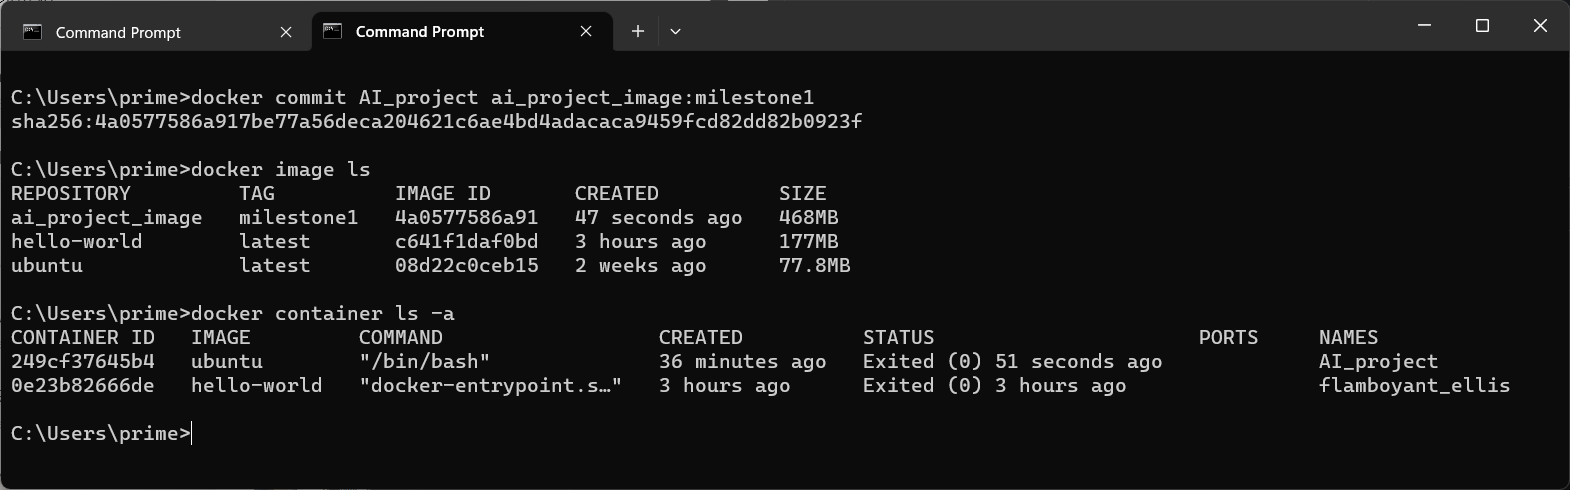Viewport: 1570px width, 490px height.
Task: Close the terminal window
Action: 1540,26
